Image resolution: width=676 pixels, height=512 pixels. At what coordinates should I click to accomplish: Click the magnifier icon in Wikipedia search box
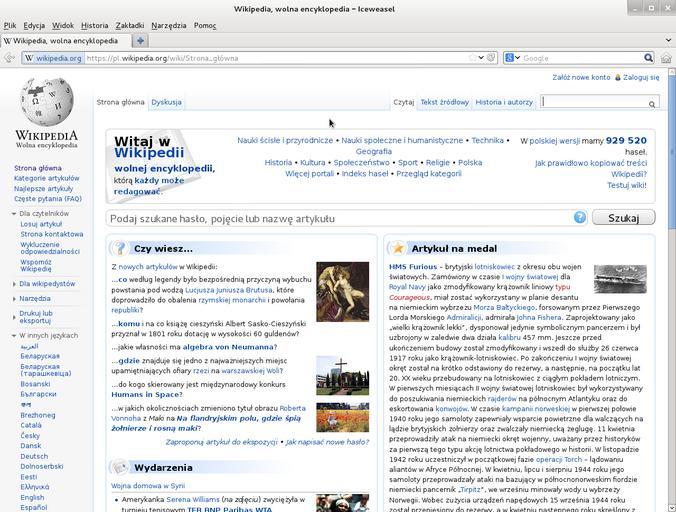(652, 103)
